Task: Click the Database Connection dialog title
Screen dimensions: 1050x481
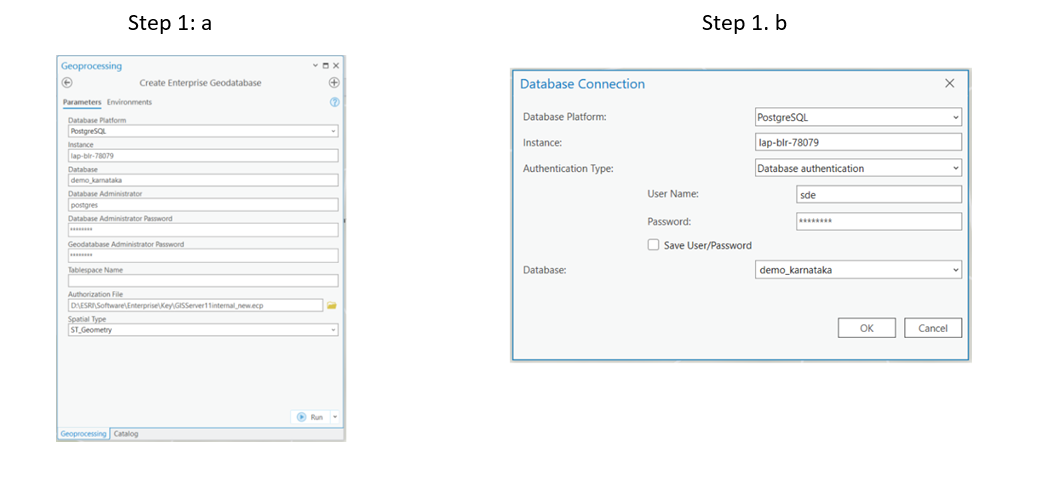Action: pos(583,84)
